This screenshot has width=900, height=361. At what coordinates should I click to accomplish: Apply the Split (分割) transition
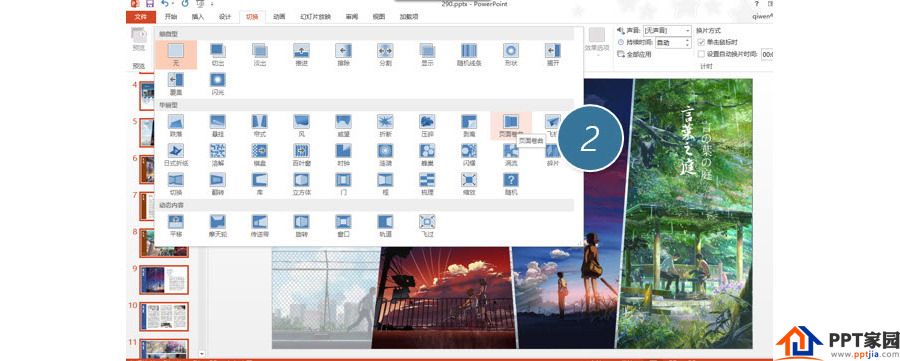tap(385, 55)
